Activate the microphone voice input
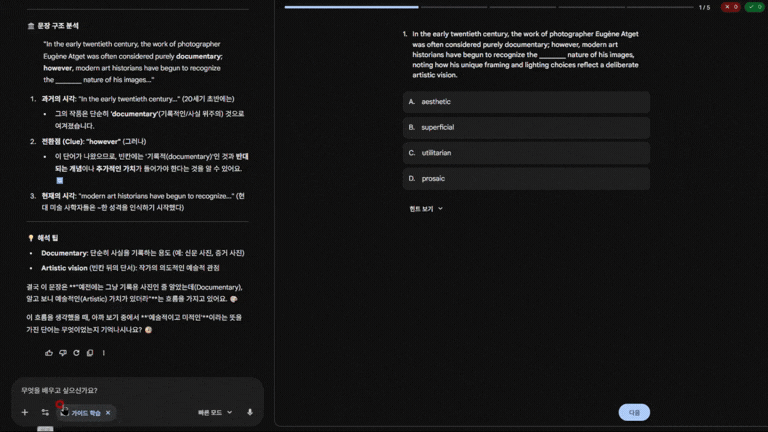The height and width of the screenshot is (432, 768). click(x=250, y=412)
